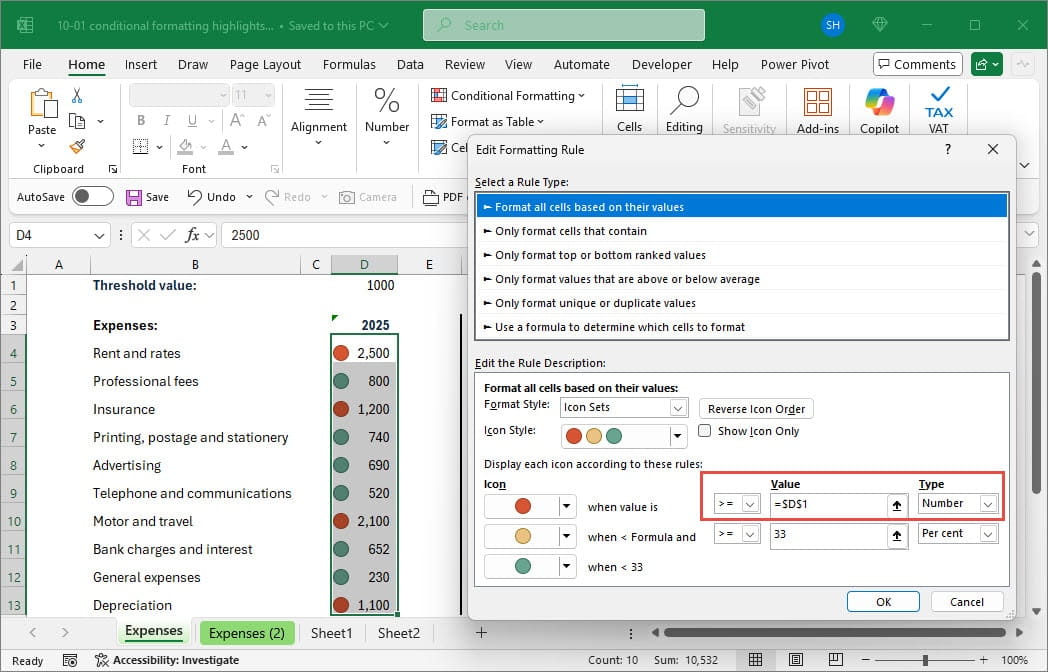Viewport: 1048px width, 672px height.
Task: Click OK to apply the rule
Action: (883, 601)
